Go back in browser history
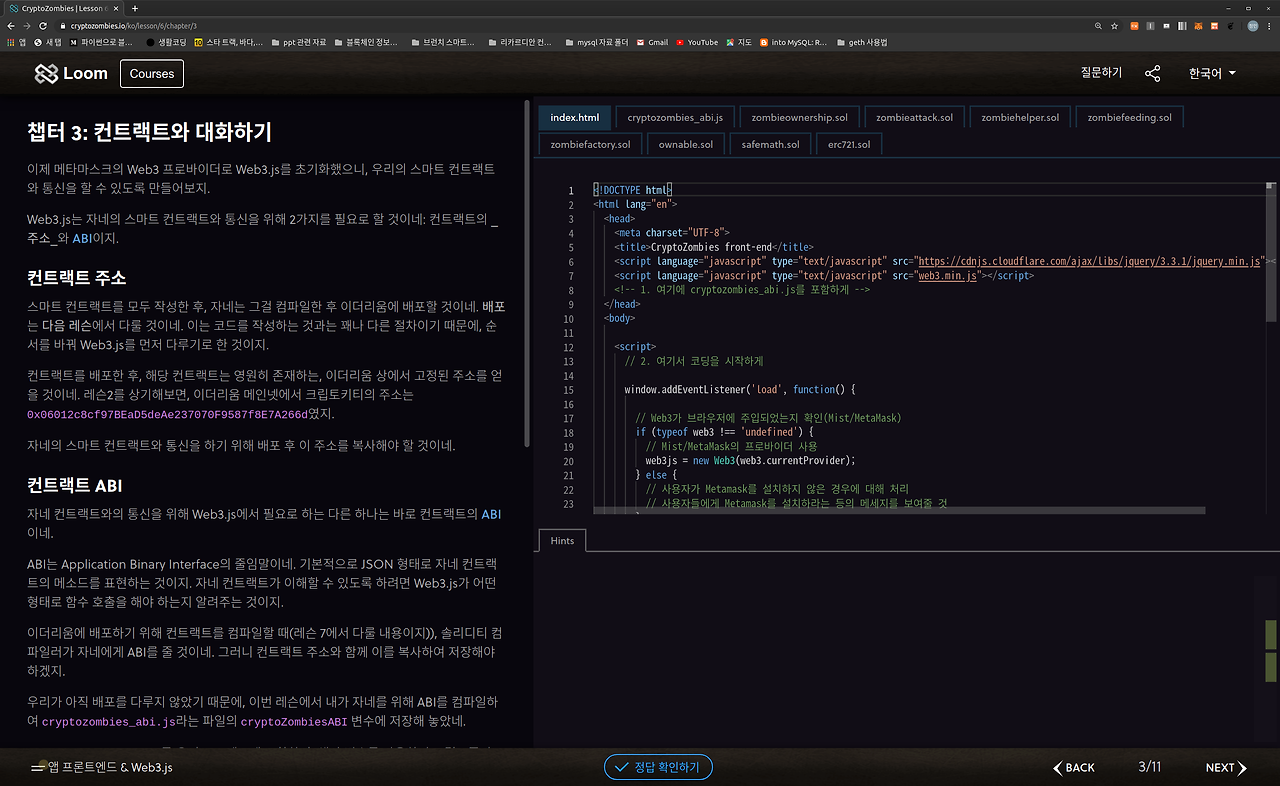1280x786 pixels. 11,25
